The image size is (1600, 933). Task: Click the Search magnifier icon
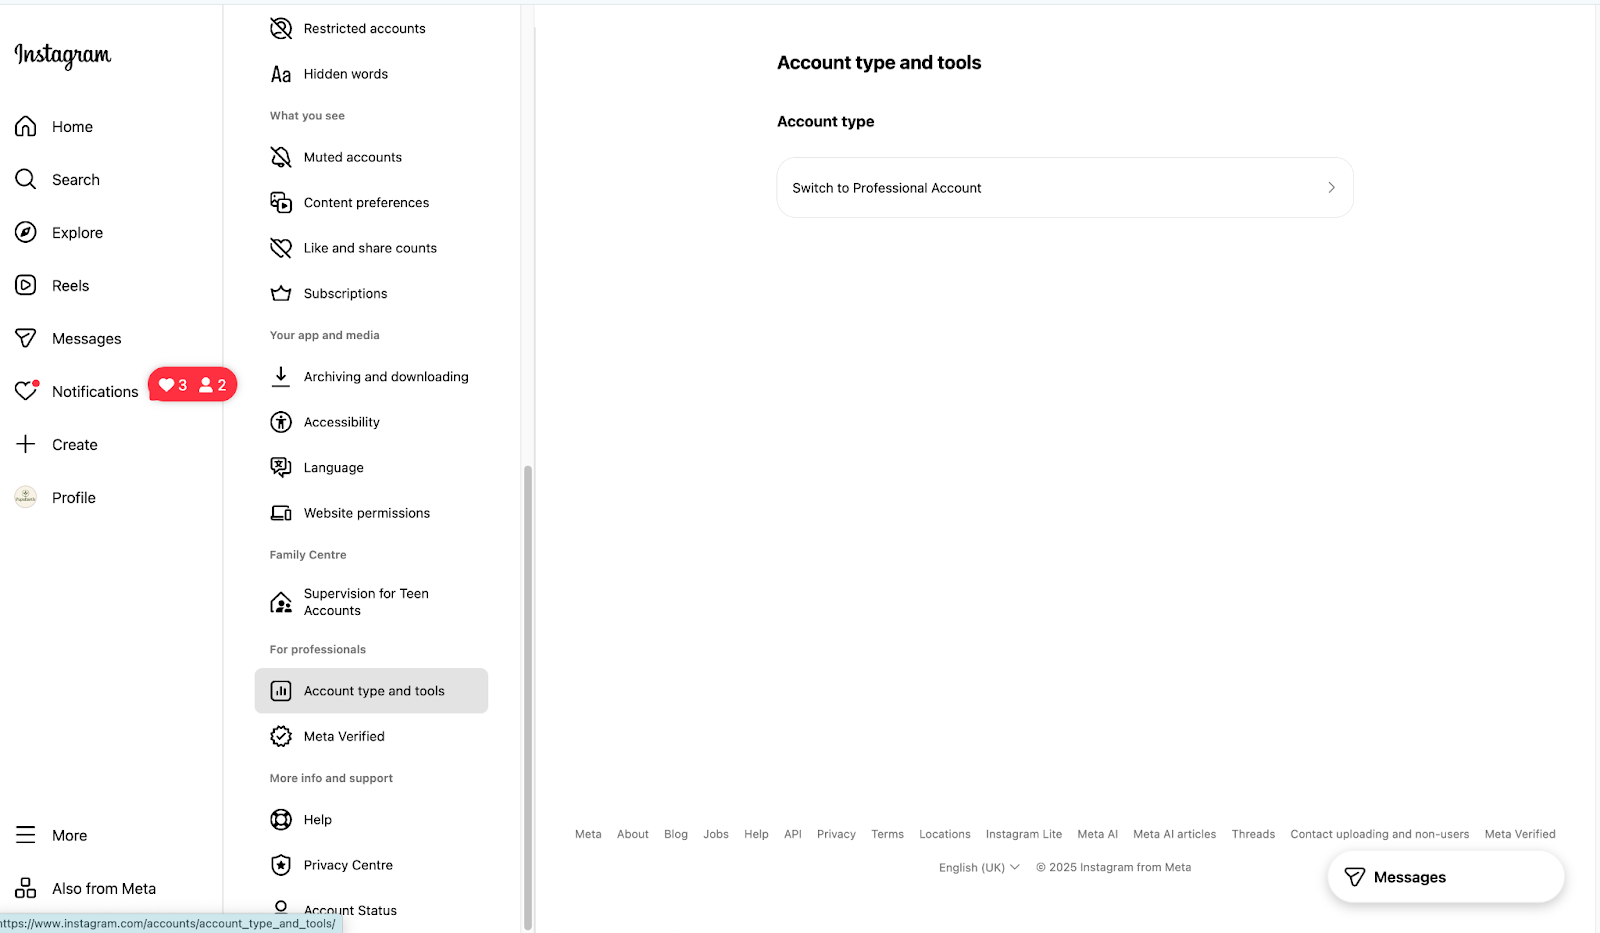(26, 179)
